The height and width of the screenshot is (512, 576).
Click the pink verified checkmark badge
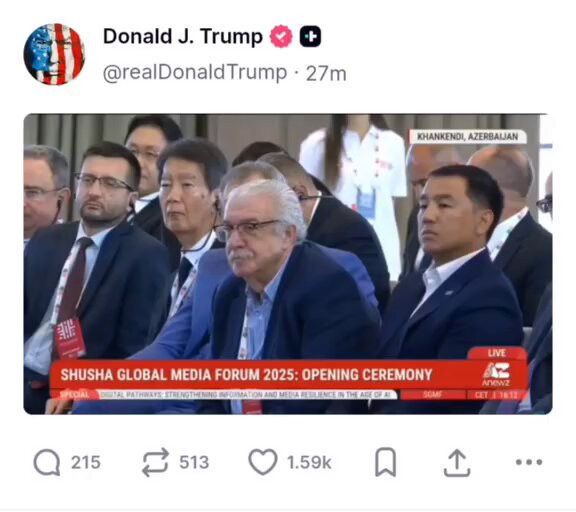[x=281, y=37]
